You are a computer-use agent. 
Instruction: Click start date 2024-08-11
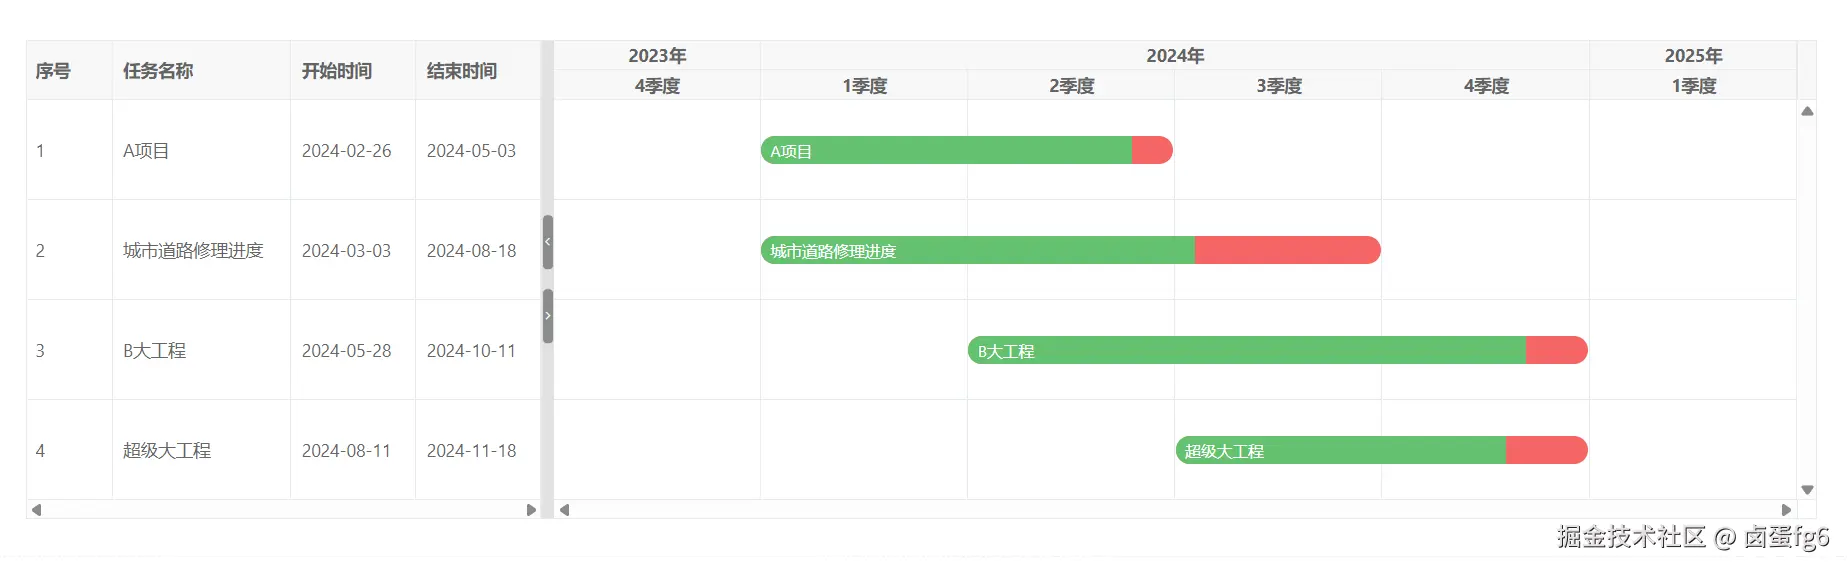click(x=346, y=451)
